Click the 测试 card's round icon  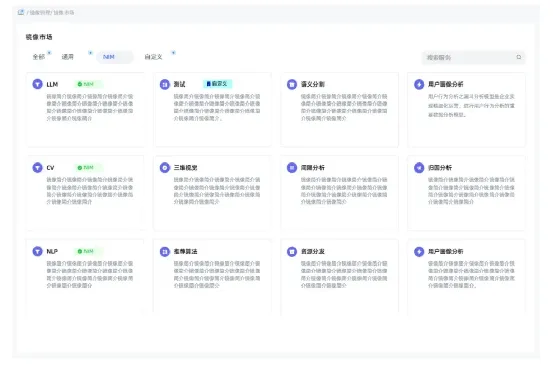pyautogui.click(x=165, y=84)
